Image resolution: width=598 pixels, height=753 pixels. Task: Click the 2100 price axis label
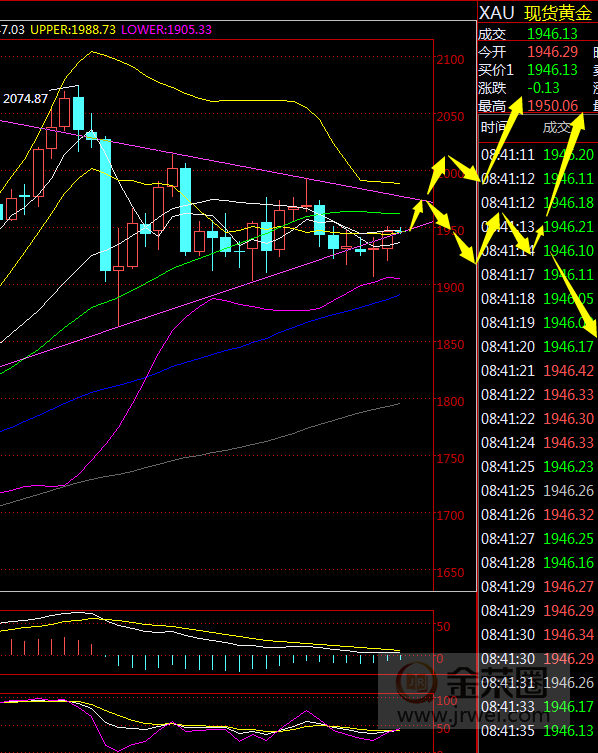[450, 60]
